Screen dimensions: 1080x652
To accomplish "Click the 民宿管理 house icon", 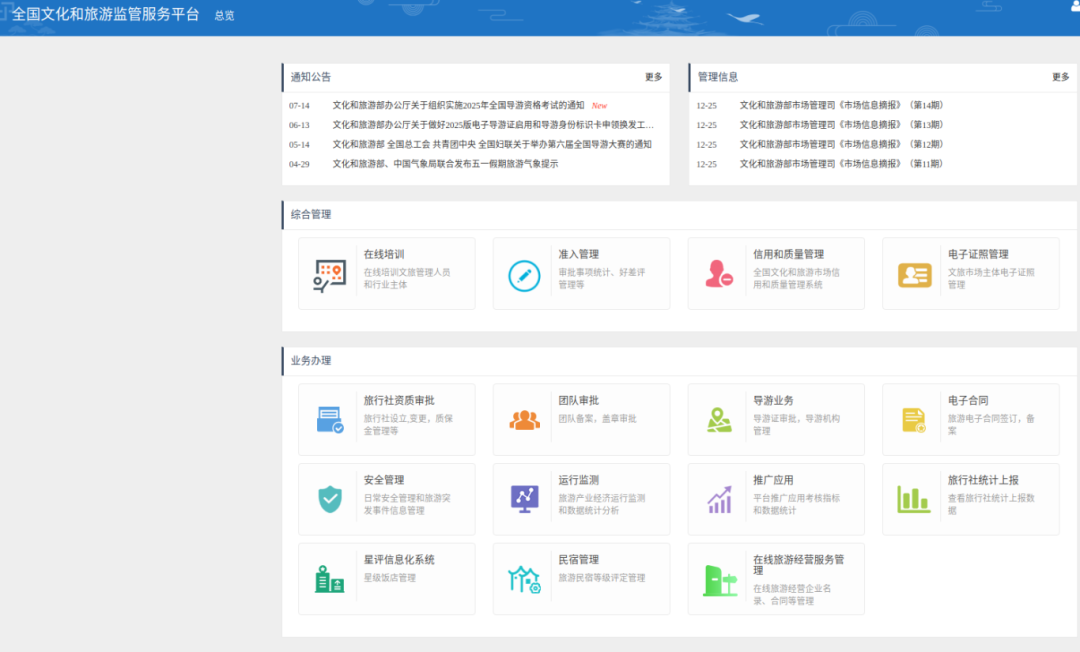I will tap(524, 579).
